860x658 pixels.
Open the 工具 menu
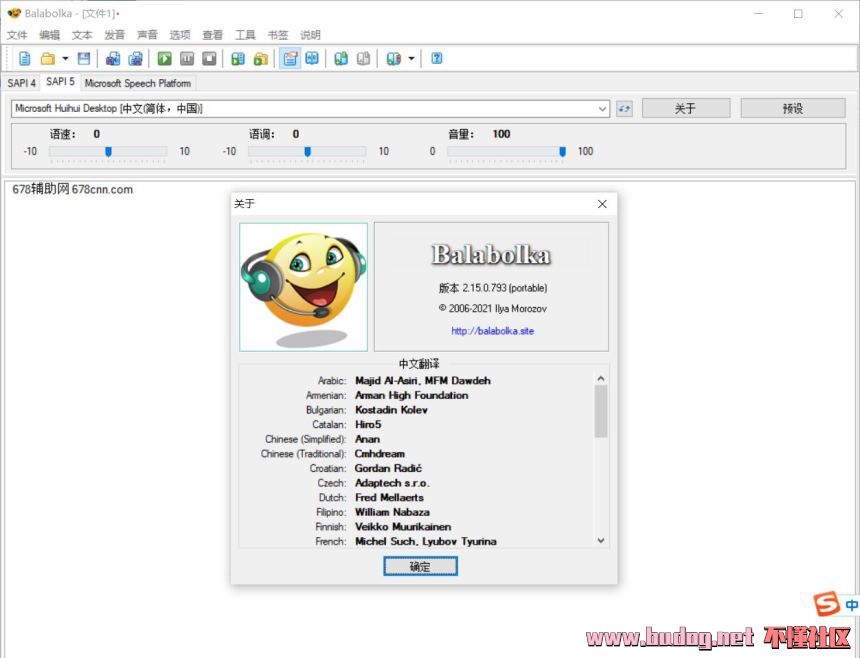[245, 35]
